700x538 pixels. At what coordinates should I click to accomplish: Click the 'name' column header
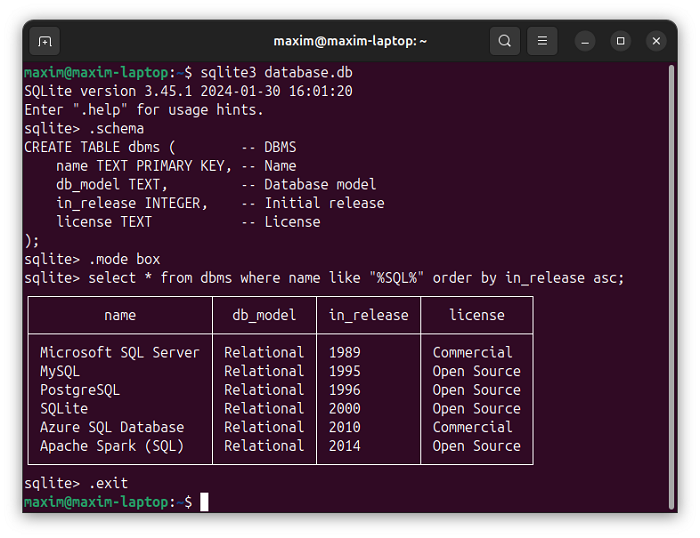click(x=120, y=315)
